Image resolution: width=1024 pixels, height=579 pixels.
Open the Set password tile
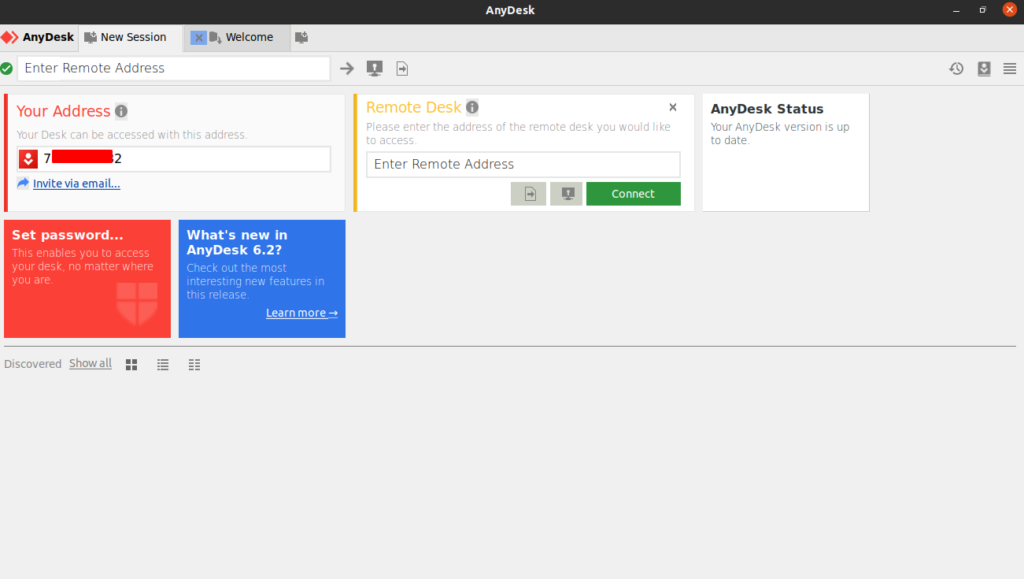click(x=88, y=279)
